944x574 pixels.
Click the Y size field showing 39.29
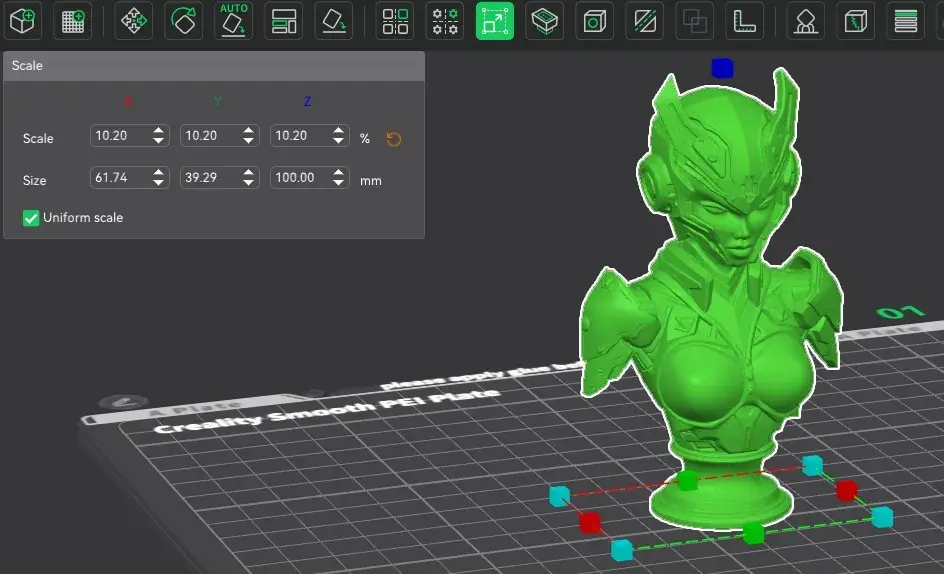coord(220,178)
